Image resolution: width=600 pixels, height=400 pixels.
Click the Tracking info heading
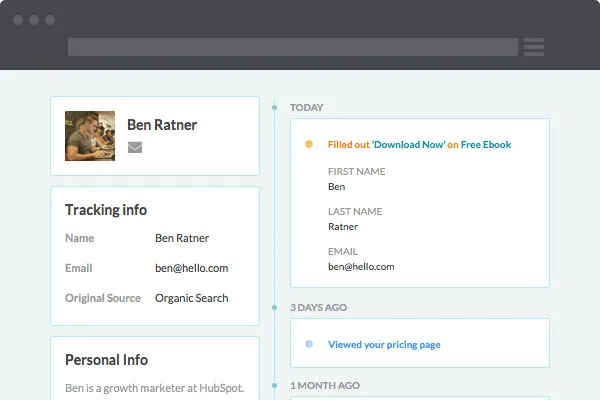tap(106, 210)
